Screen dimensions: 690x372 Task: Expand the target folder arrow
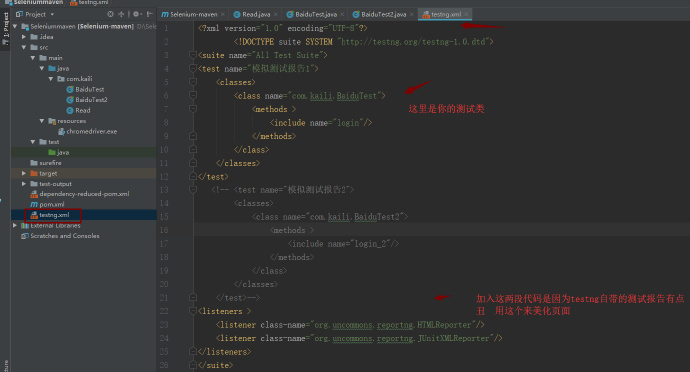pyautogui.click(x=24, y=173)
